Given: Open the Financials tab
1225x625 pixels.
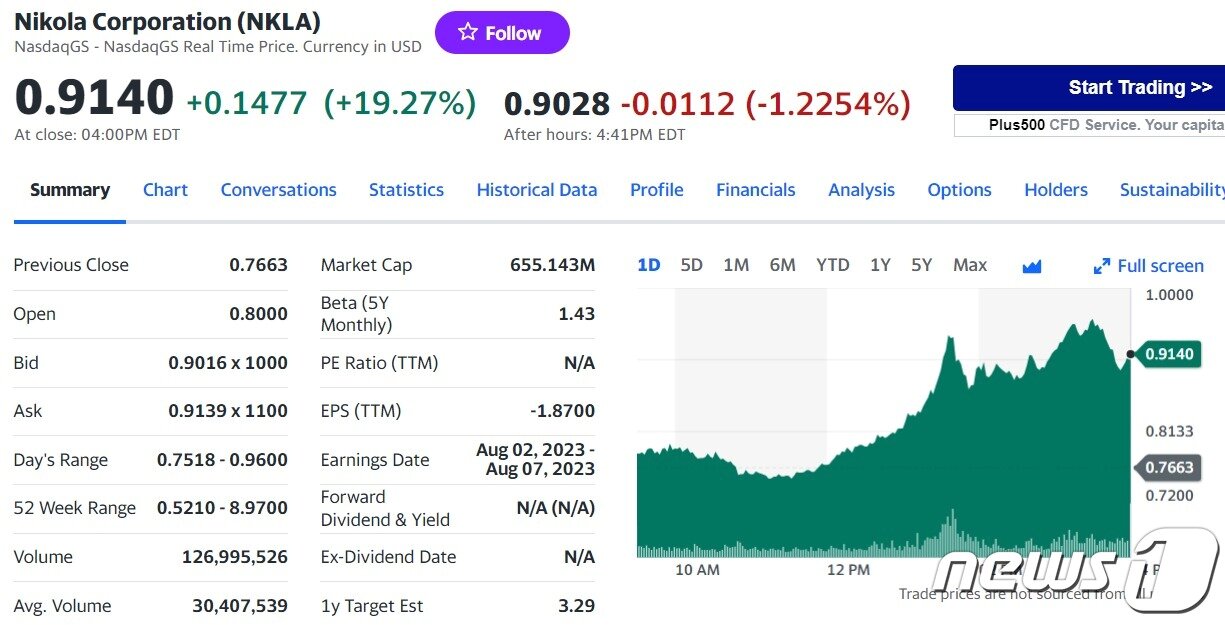Looking at the screenshot, I should 755,190.
